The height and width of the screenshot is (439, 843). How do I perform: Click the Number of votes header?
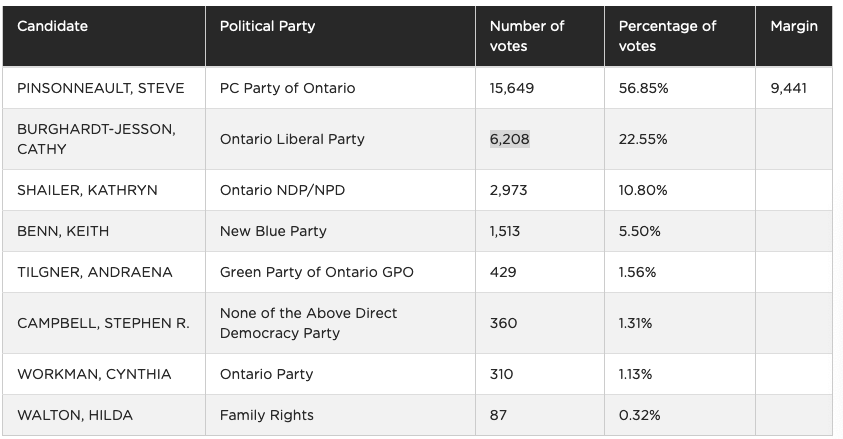[527, 36]
